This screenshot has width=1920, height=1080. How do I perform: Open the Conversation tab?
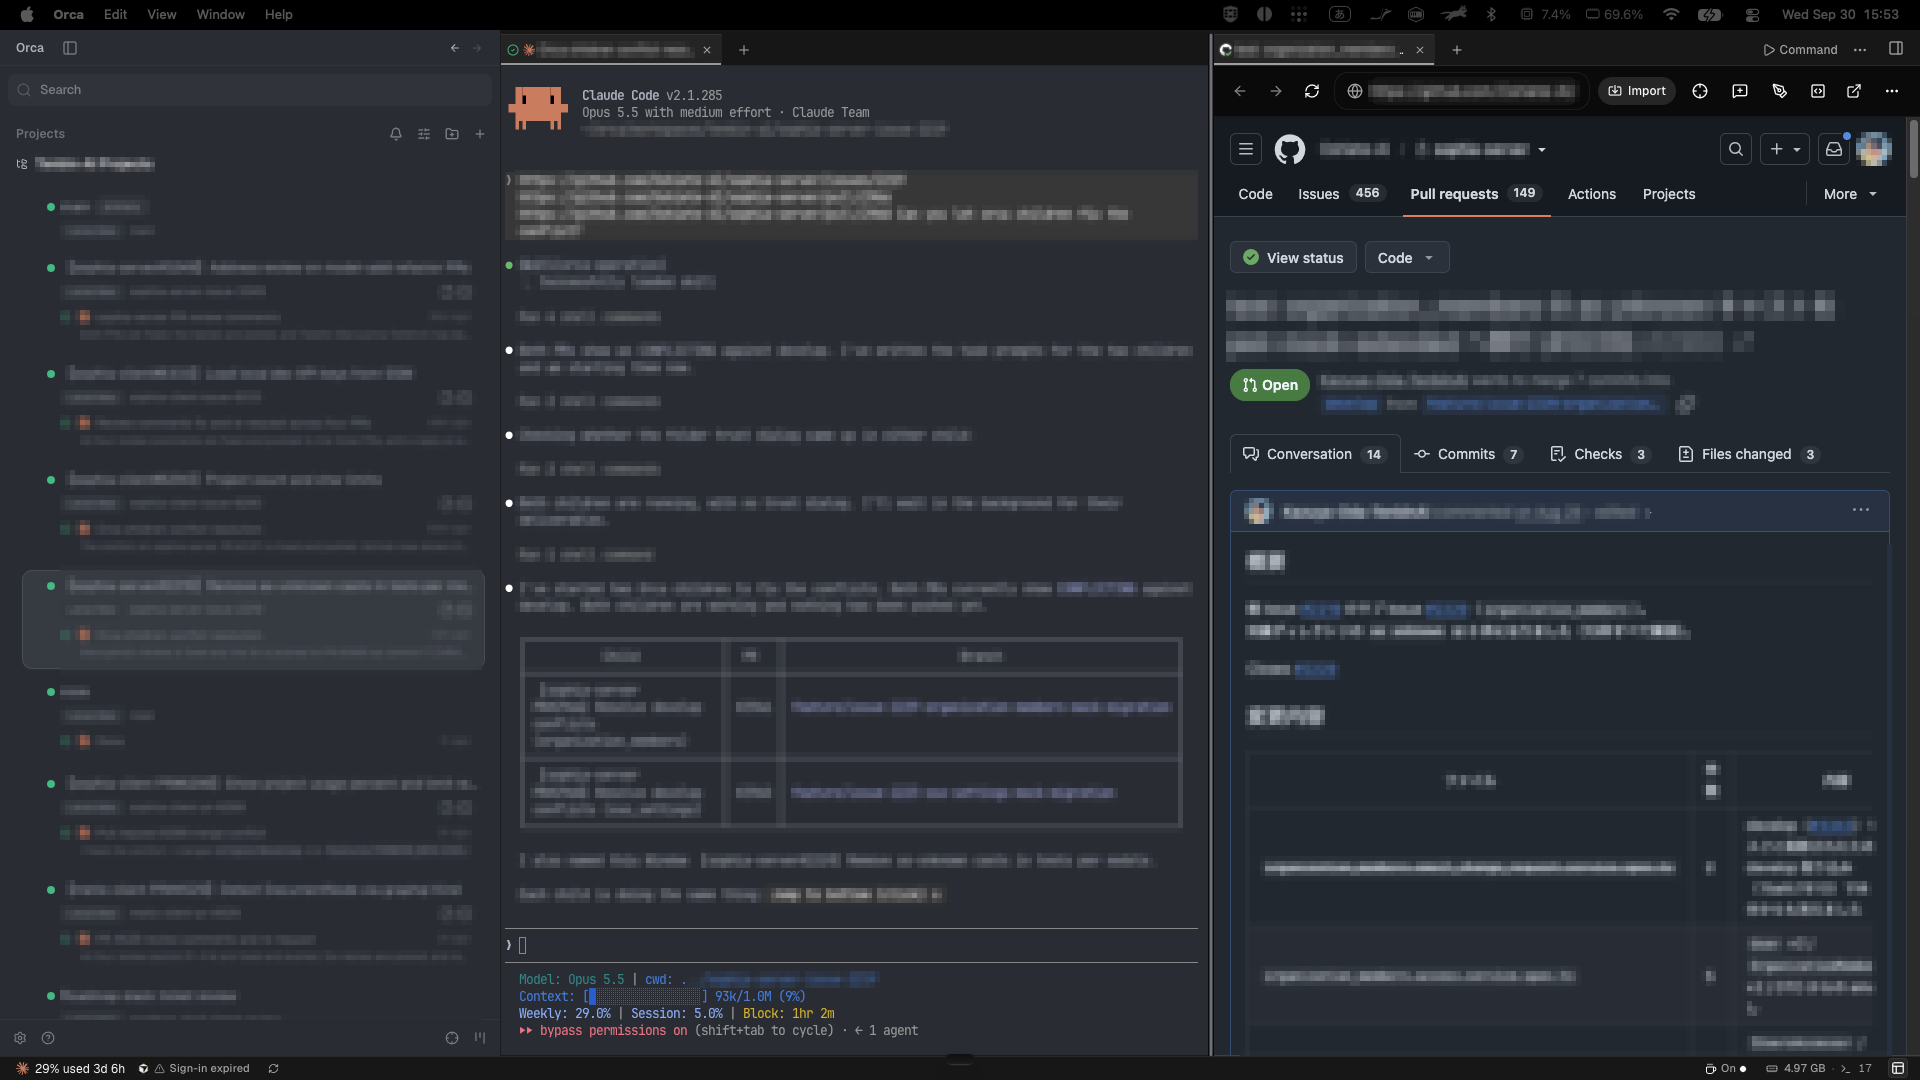pyautogui.click(x=1314, y=454)
